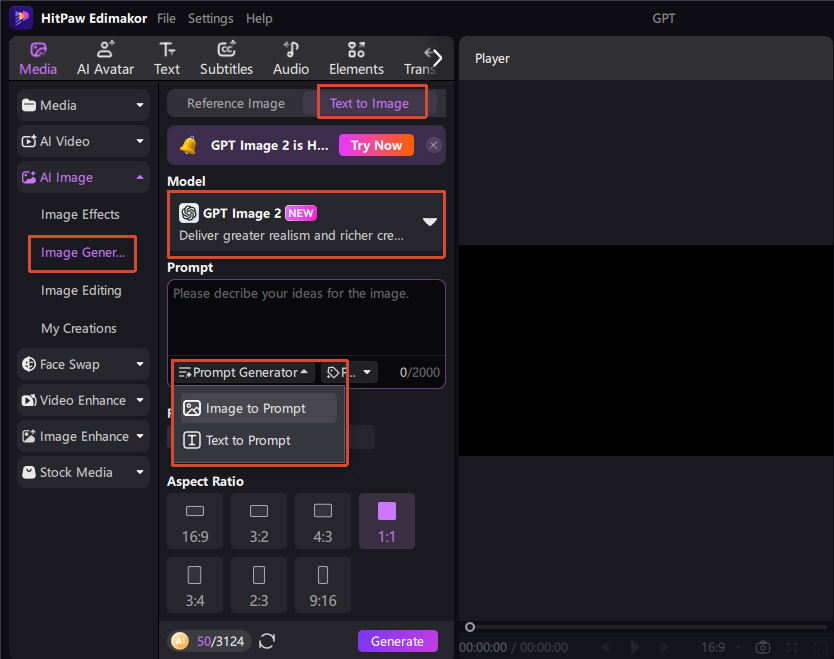The width and height of the screenshot is (834, 659).
Task: Select the 3:4 aspect ratio
Action: (x=195, y=585)
